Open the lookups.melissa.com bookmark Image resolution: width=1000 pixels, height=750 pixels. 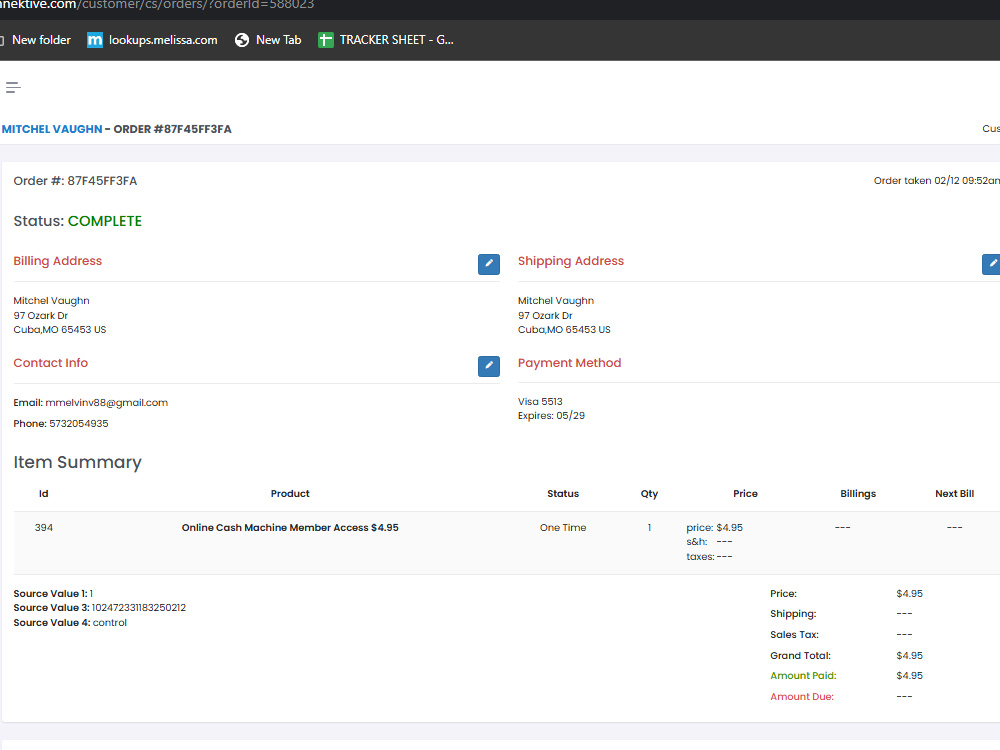152,40
